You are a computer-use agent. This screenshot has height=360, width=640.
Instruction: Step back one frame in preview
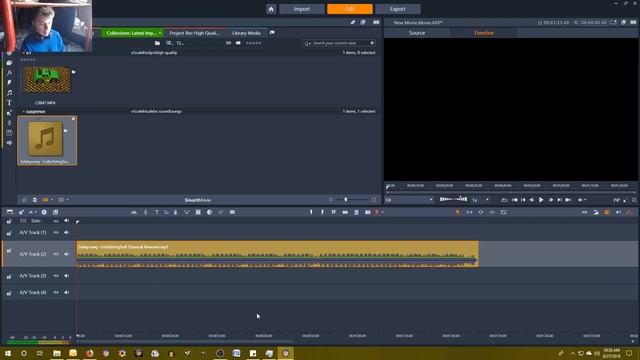click(x=531, y=200)
